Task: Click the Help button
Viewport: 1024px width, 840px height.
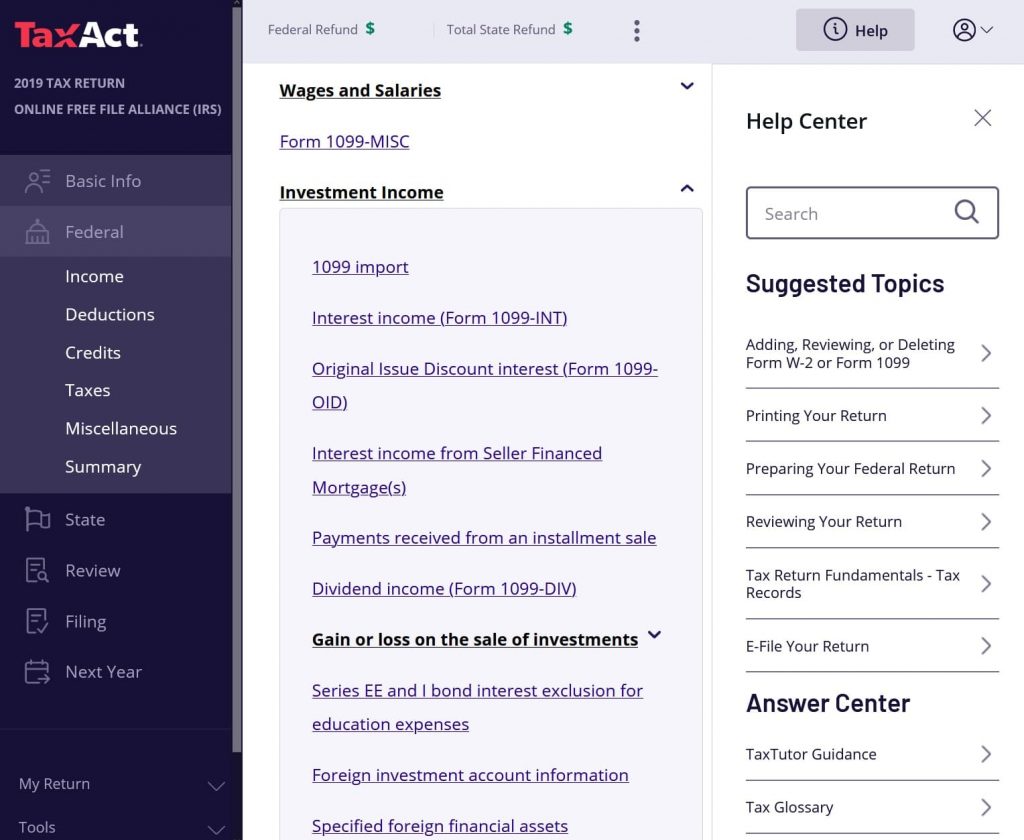Action: click(855, 30)
